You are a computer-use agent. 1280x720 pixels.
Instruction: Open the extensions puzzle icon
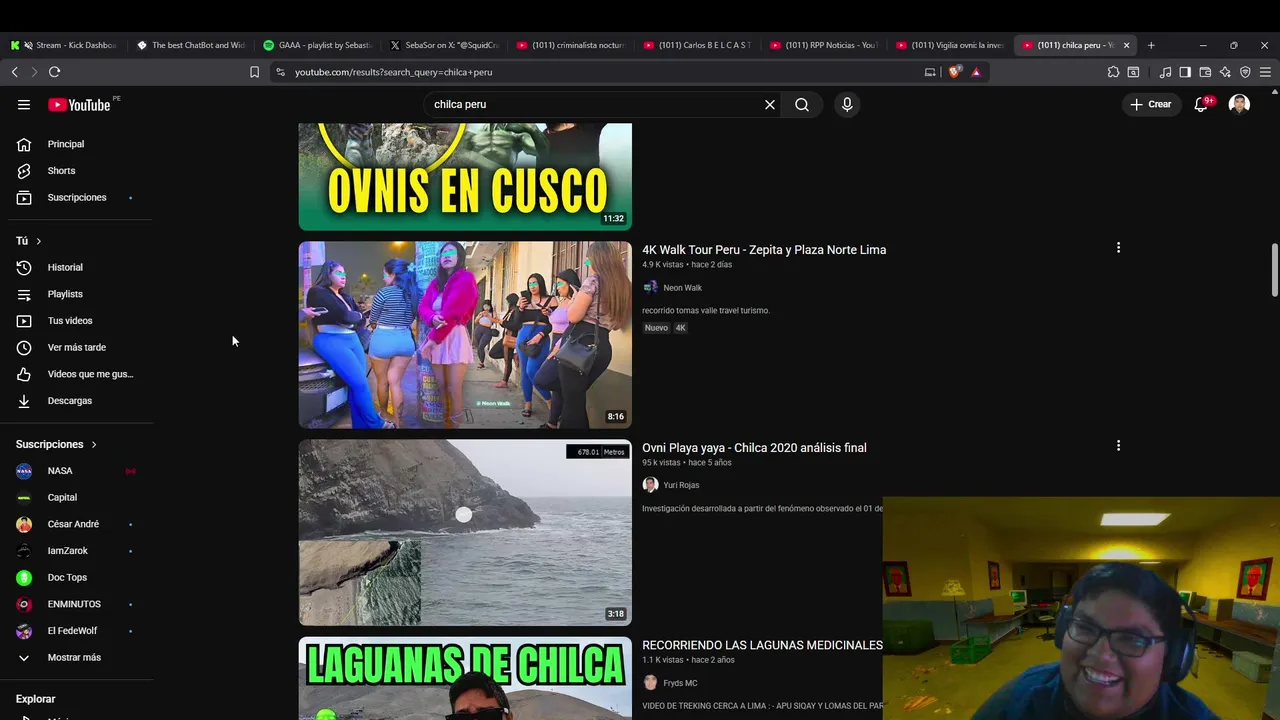1113,72
